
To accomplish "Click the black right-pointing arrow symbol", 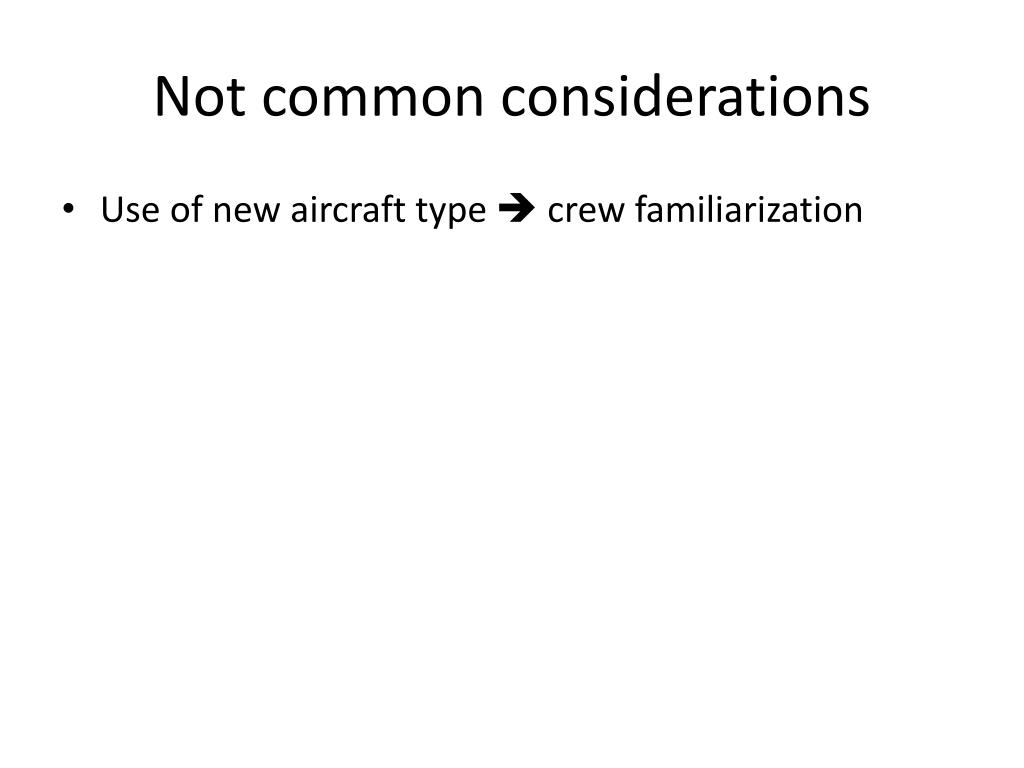I will (x=517, y=209).
